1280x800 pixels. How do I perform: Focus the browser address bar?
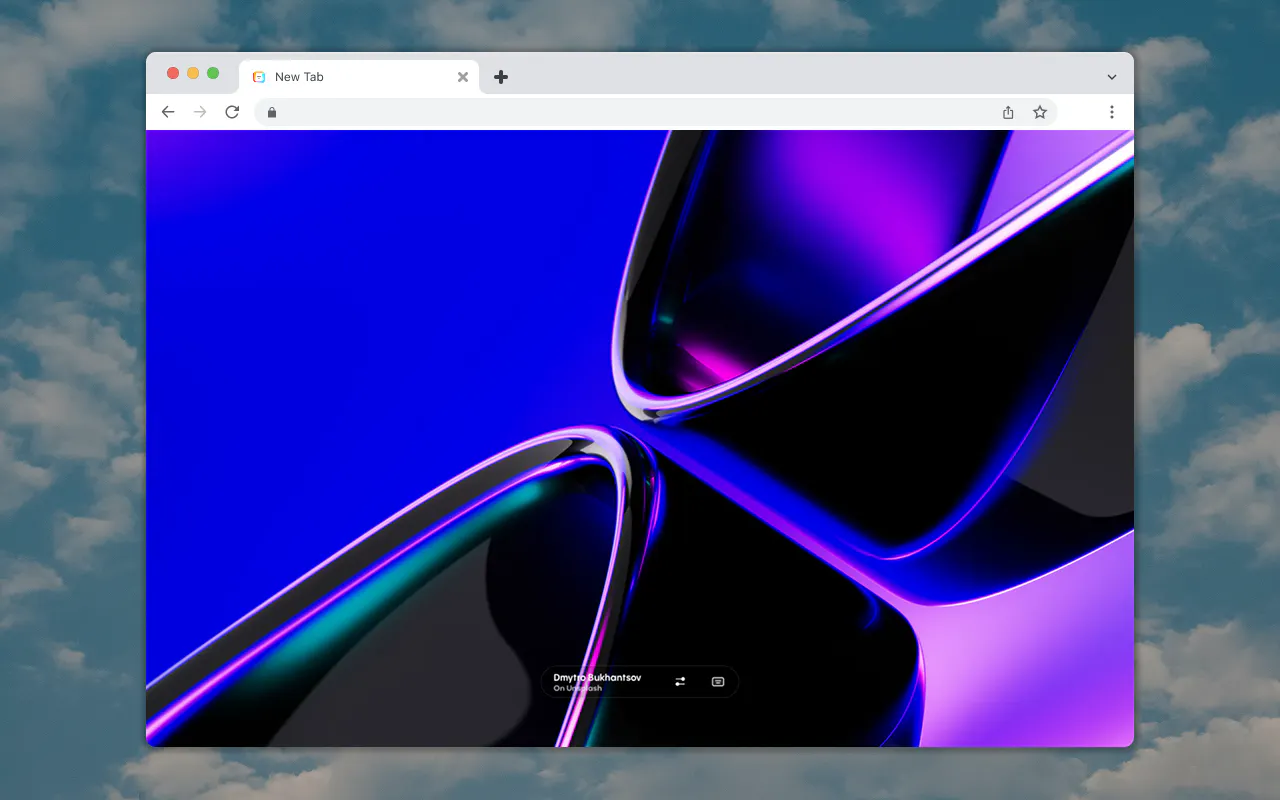[655, 112]
